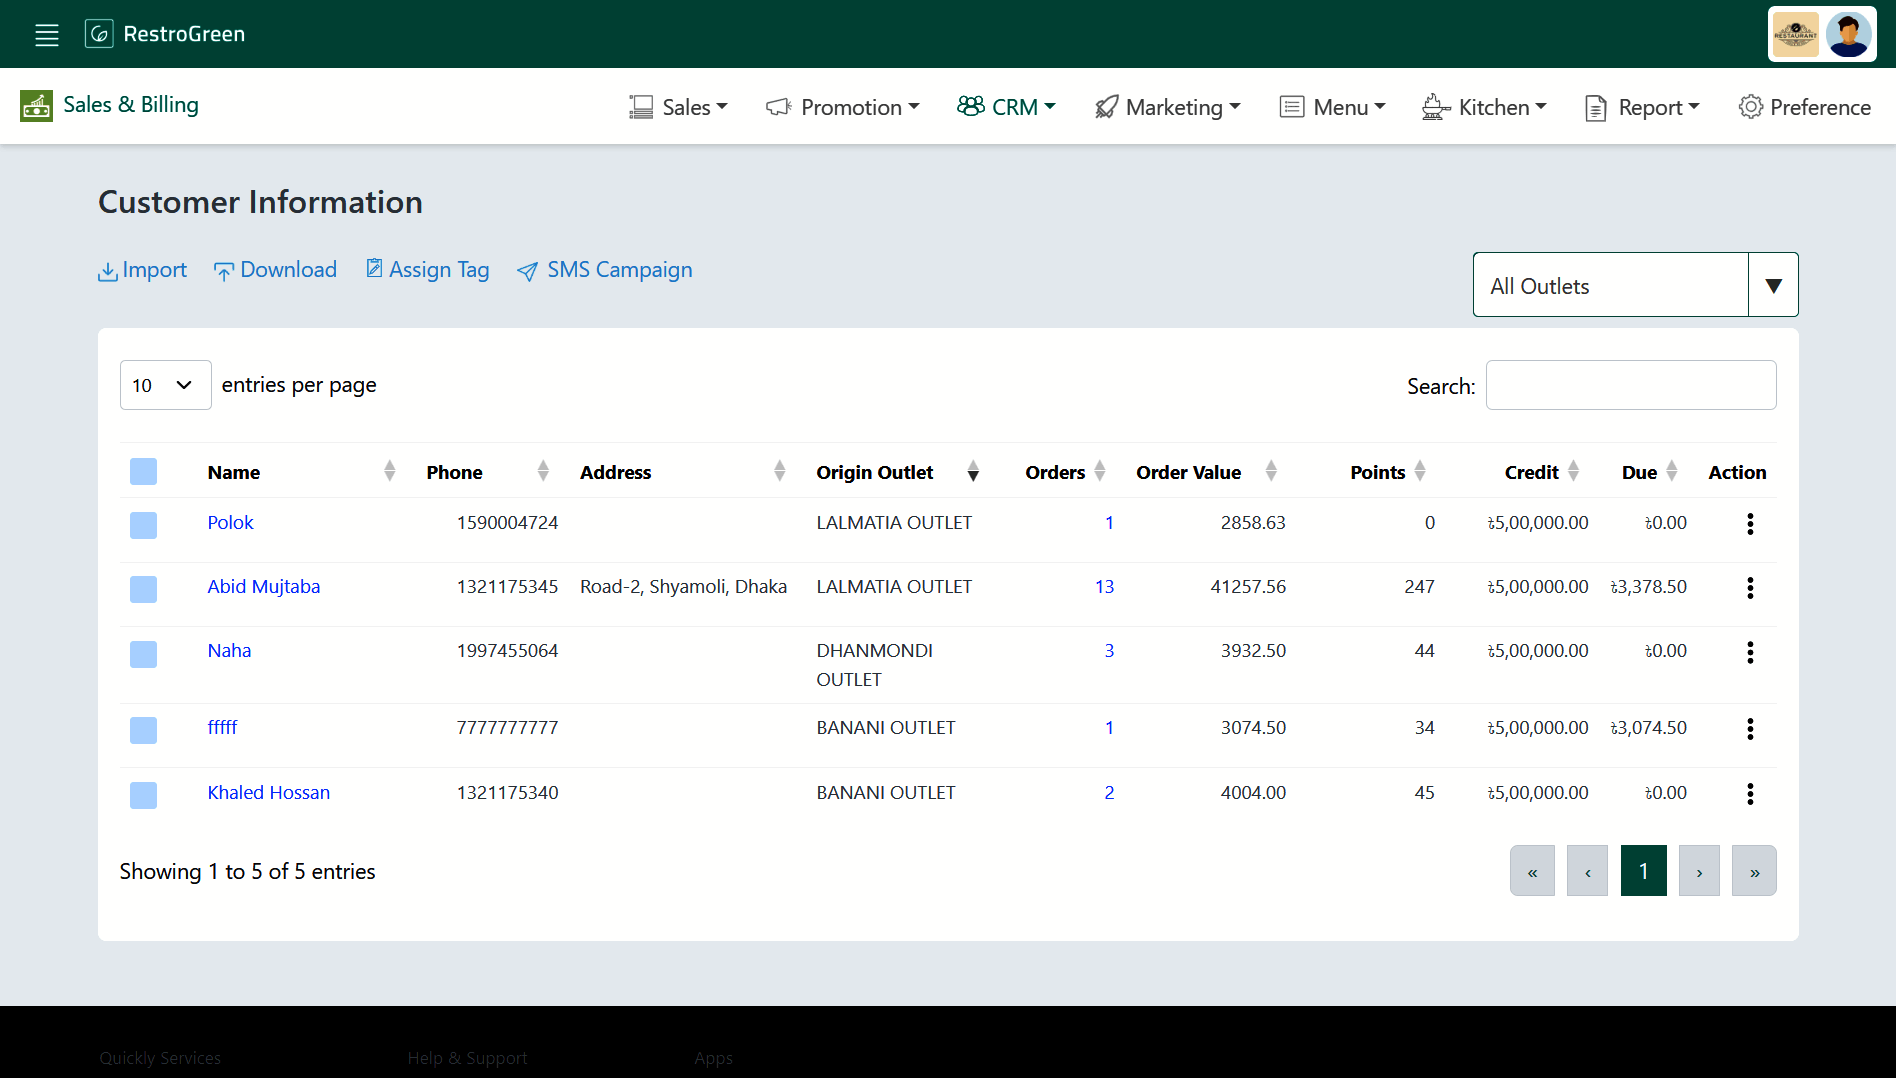The width and height of the screenshot is (1896, 1078).
Task: Open the entries per page selector
Action: tap(165, 385)
